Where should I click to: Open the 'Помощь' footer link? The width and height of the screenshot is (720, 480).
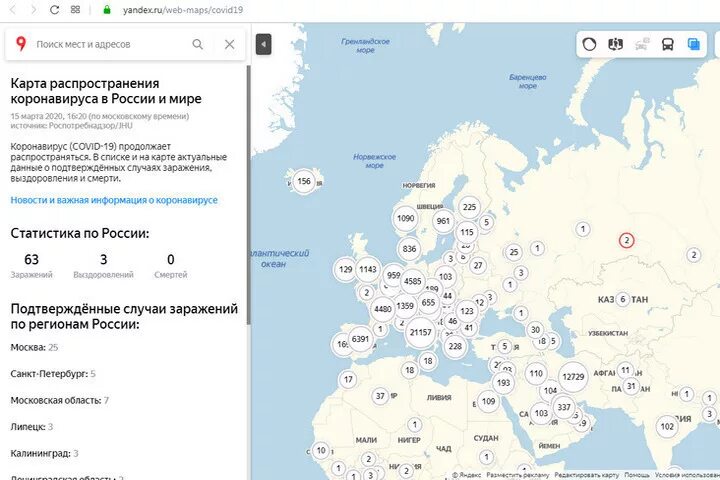(x=637, y=475)
